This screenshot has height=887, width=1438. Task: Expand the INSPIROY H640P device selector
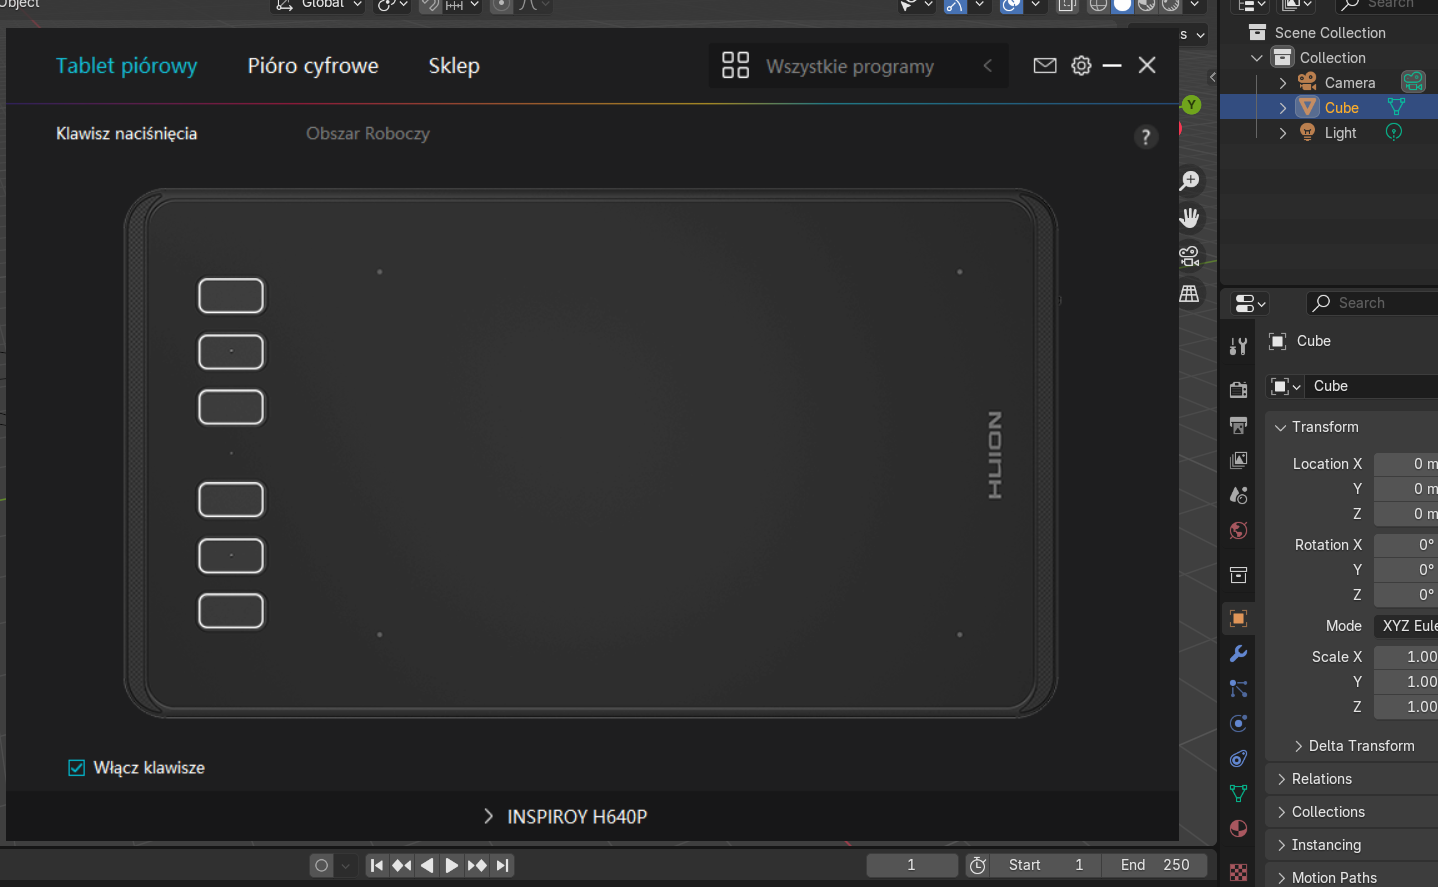pyautogui.click(x=565, y=817)
